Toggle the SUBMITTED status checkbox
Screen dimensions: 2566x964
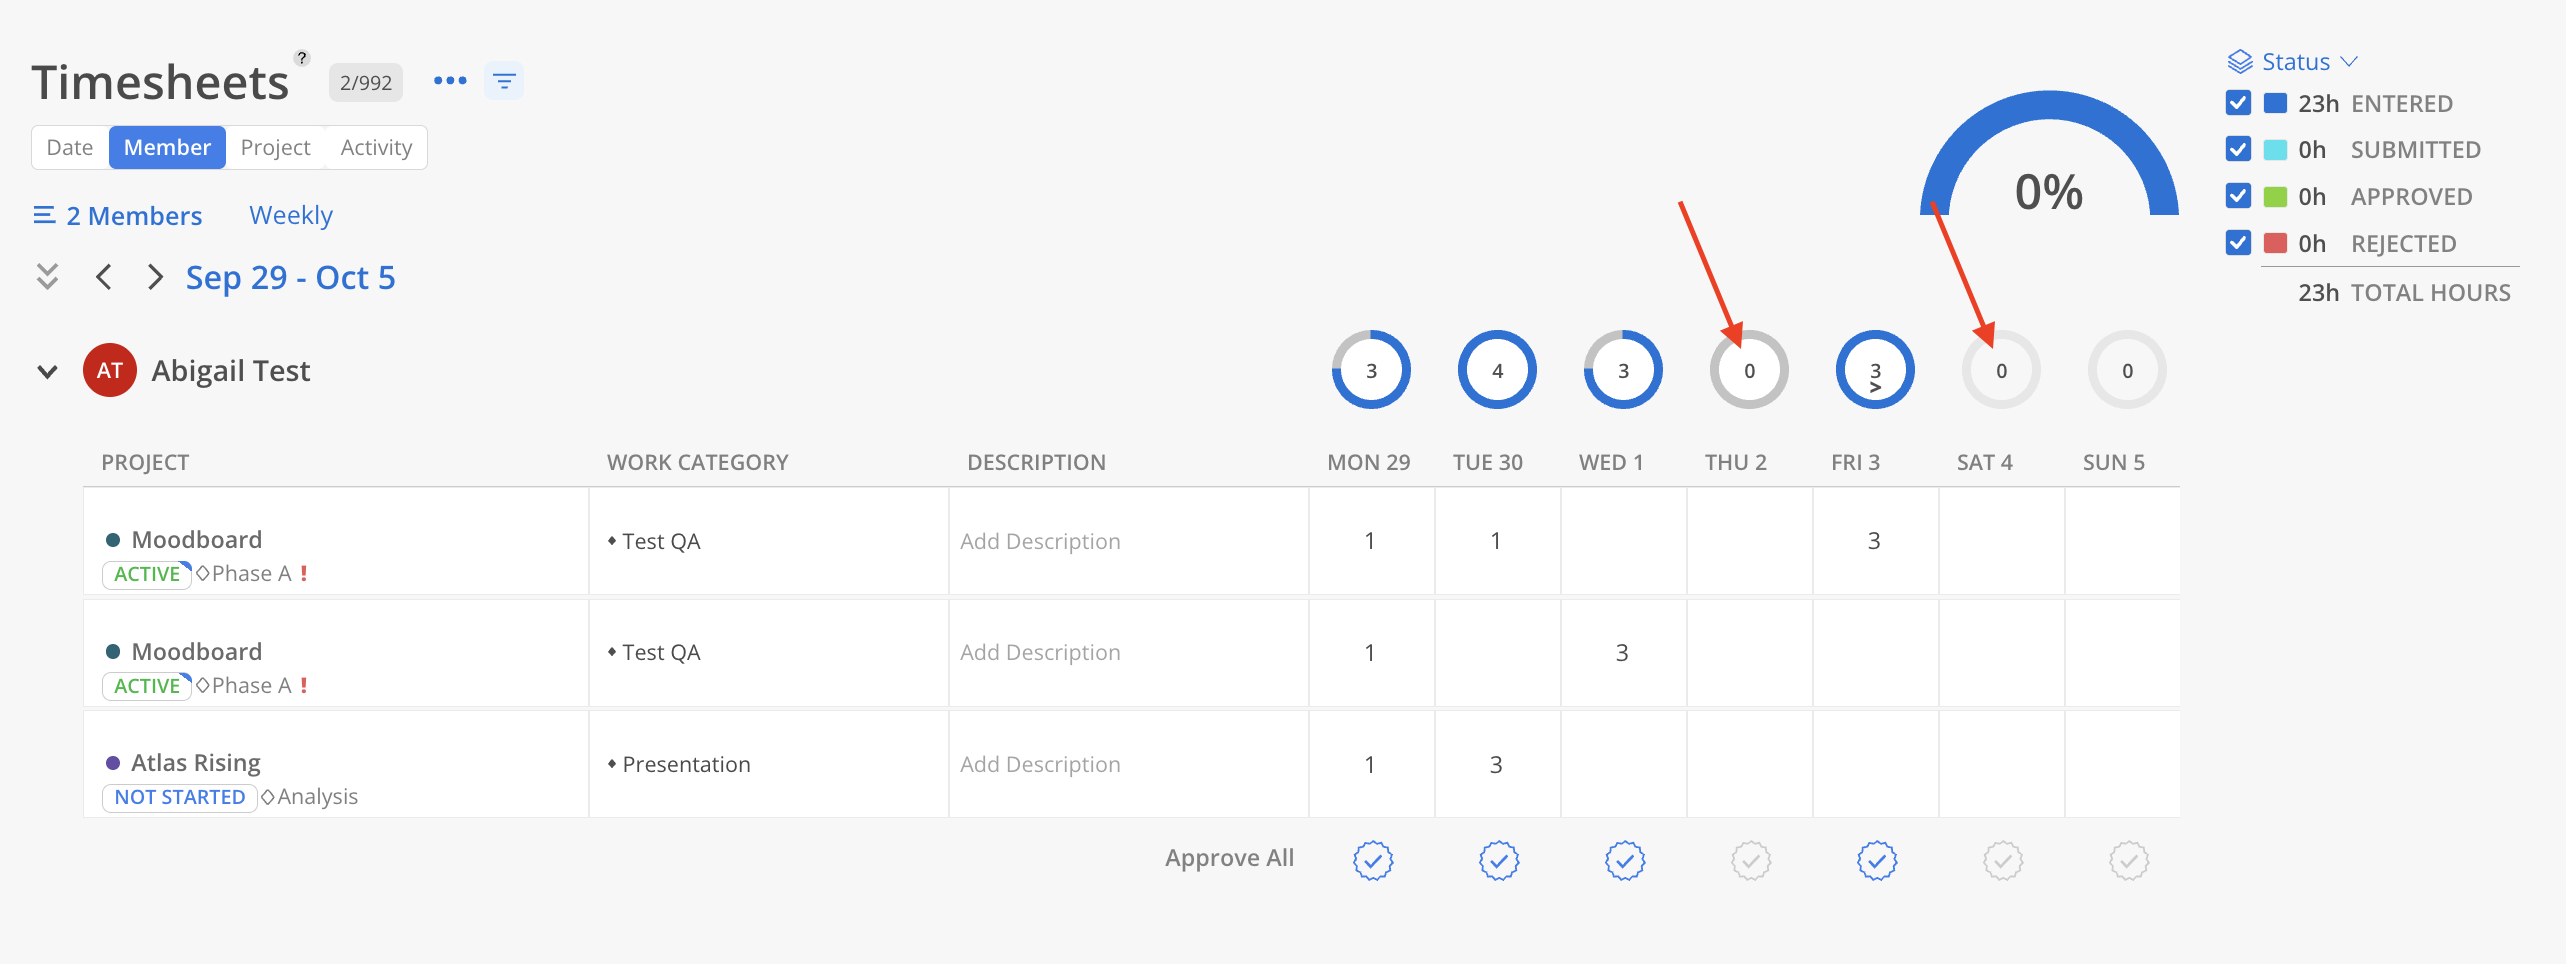[2238, 149]
